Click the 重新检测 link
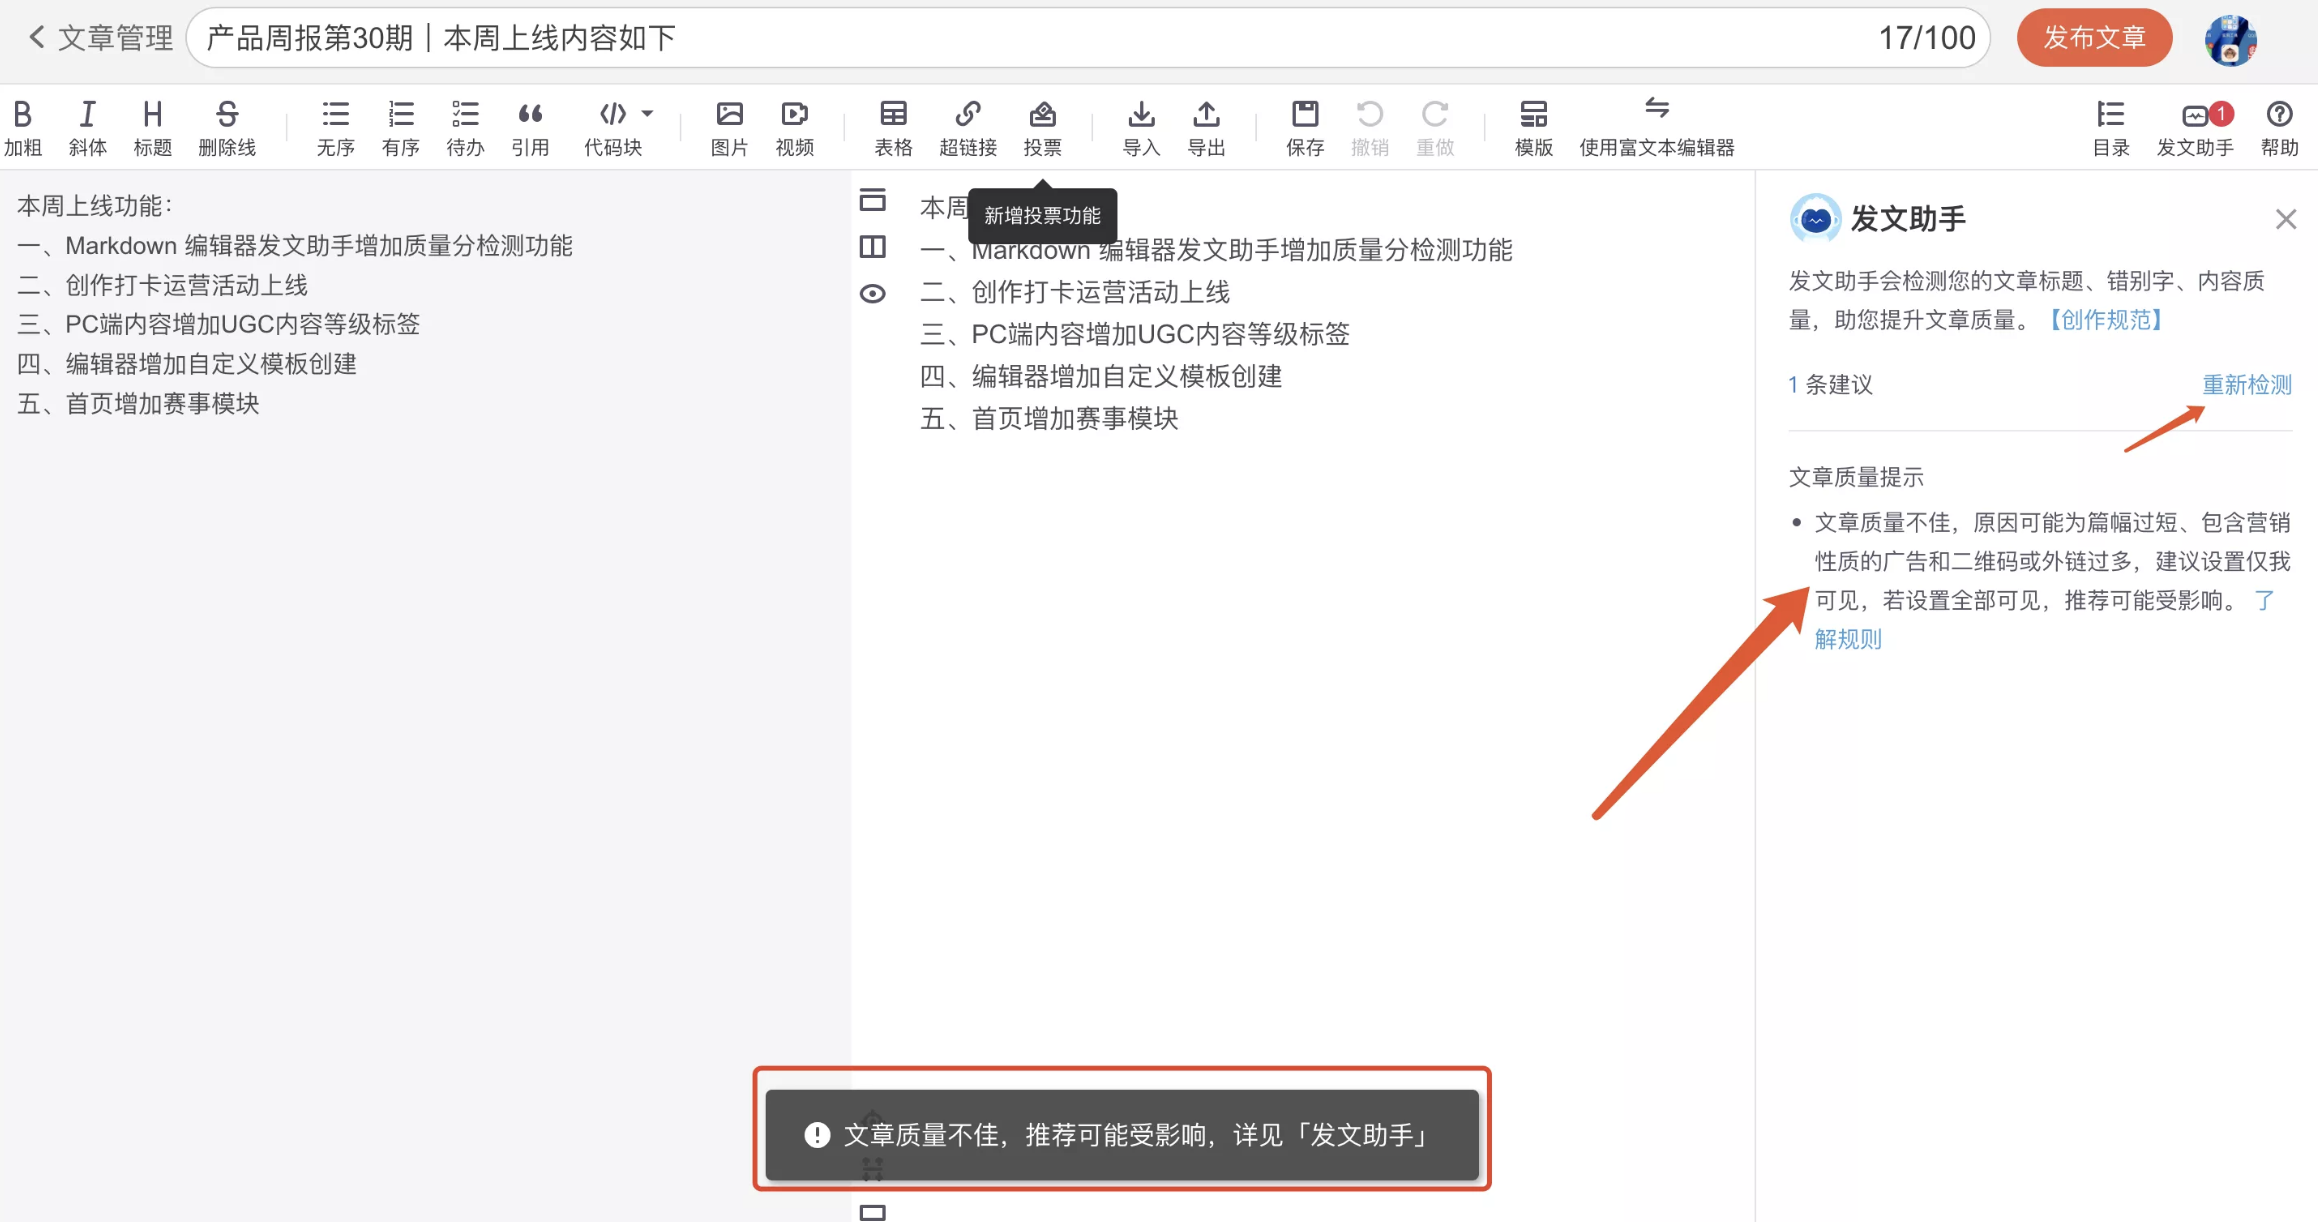This screenshot has width=2318, height=1222. click(2246, 385)
